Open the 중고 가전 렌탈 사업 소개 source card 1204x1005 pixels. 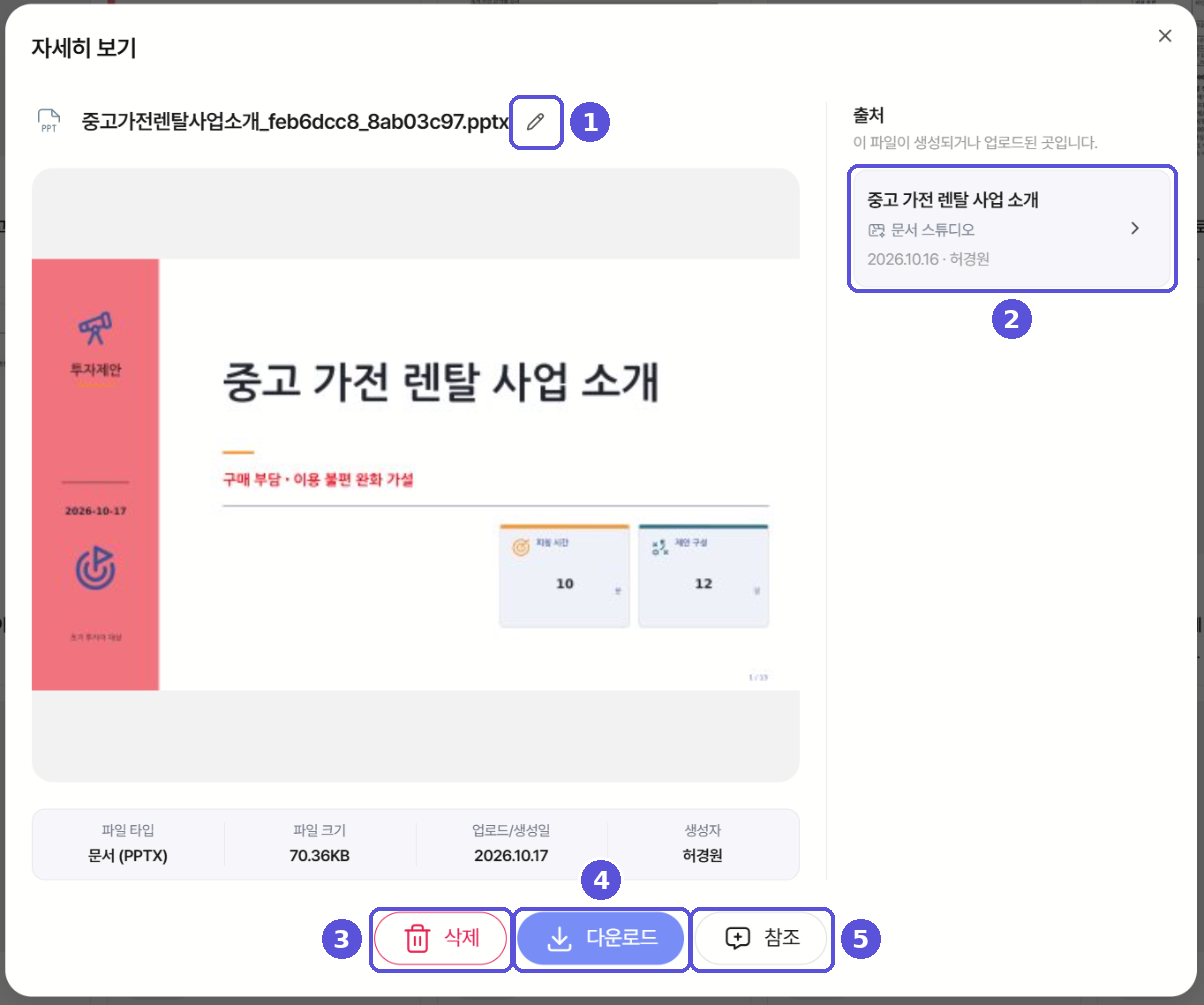point(1011,229)
